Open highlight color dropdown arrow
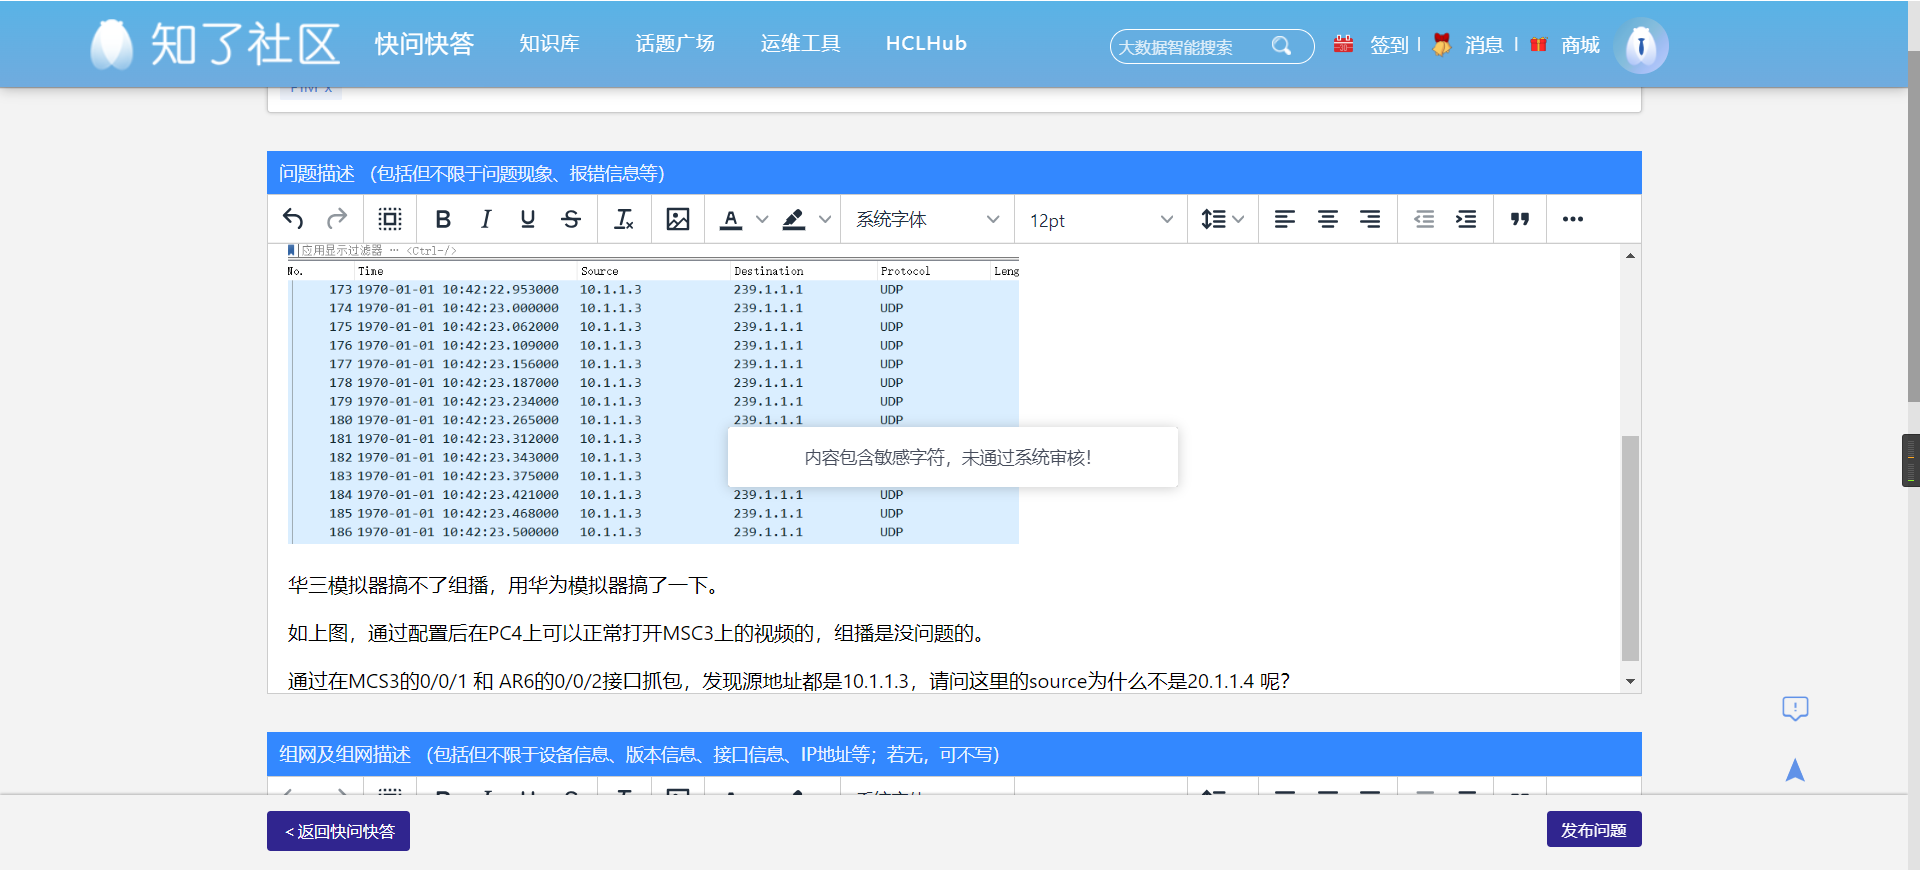 click(x=825, y=219)
